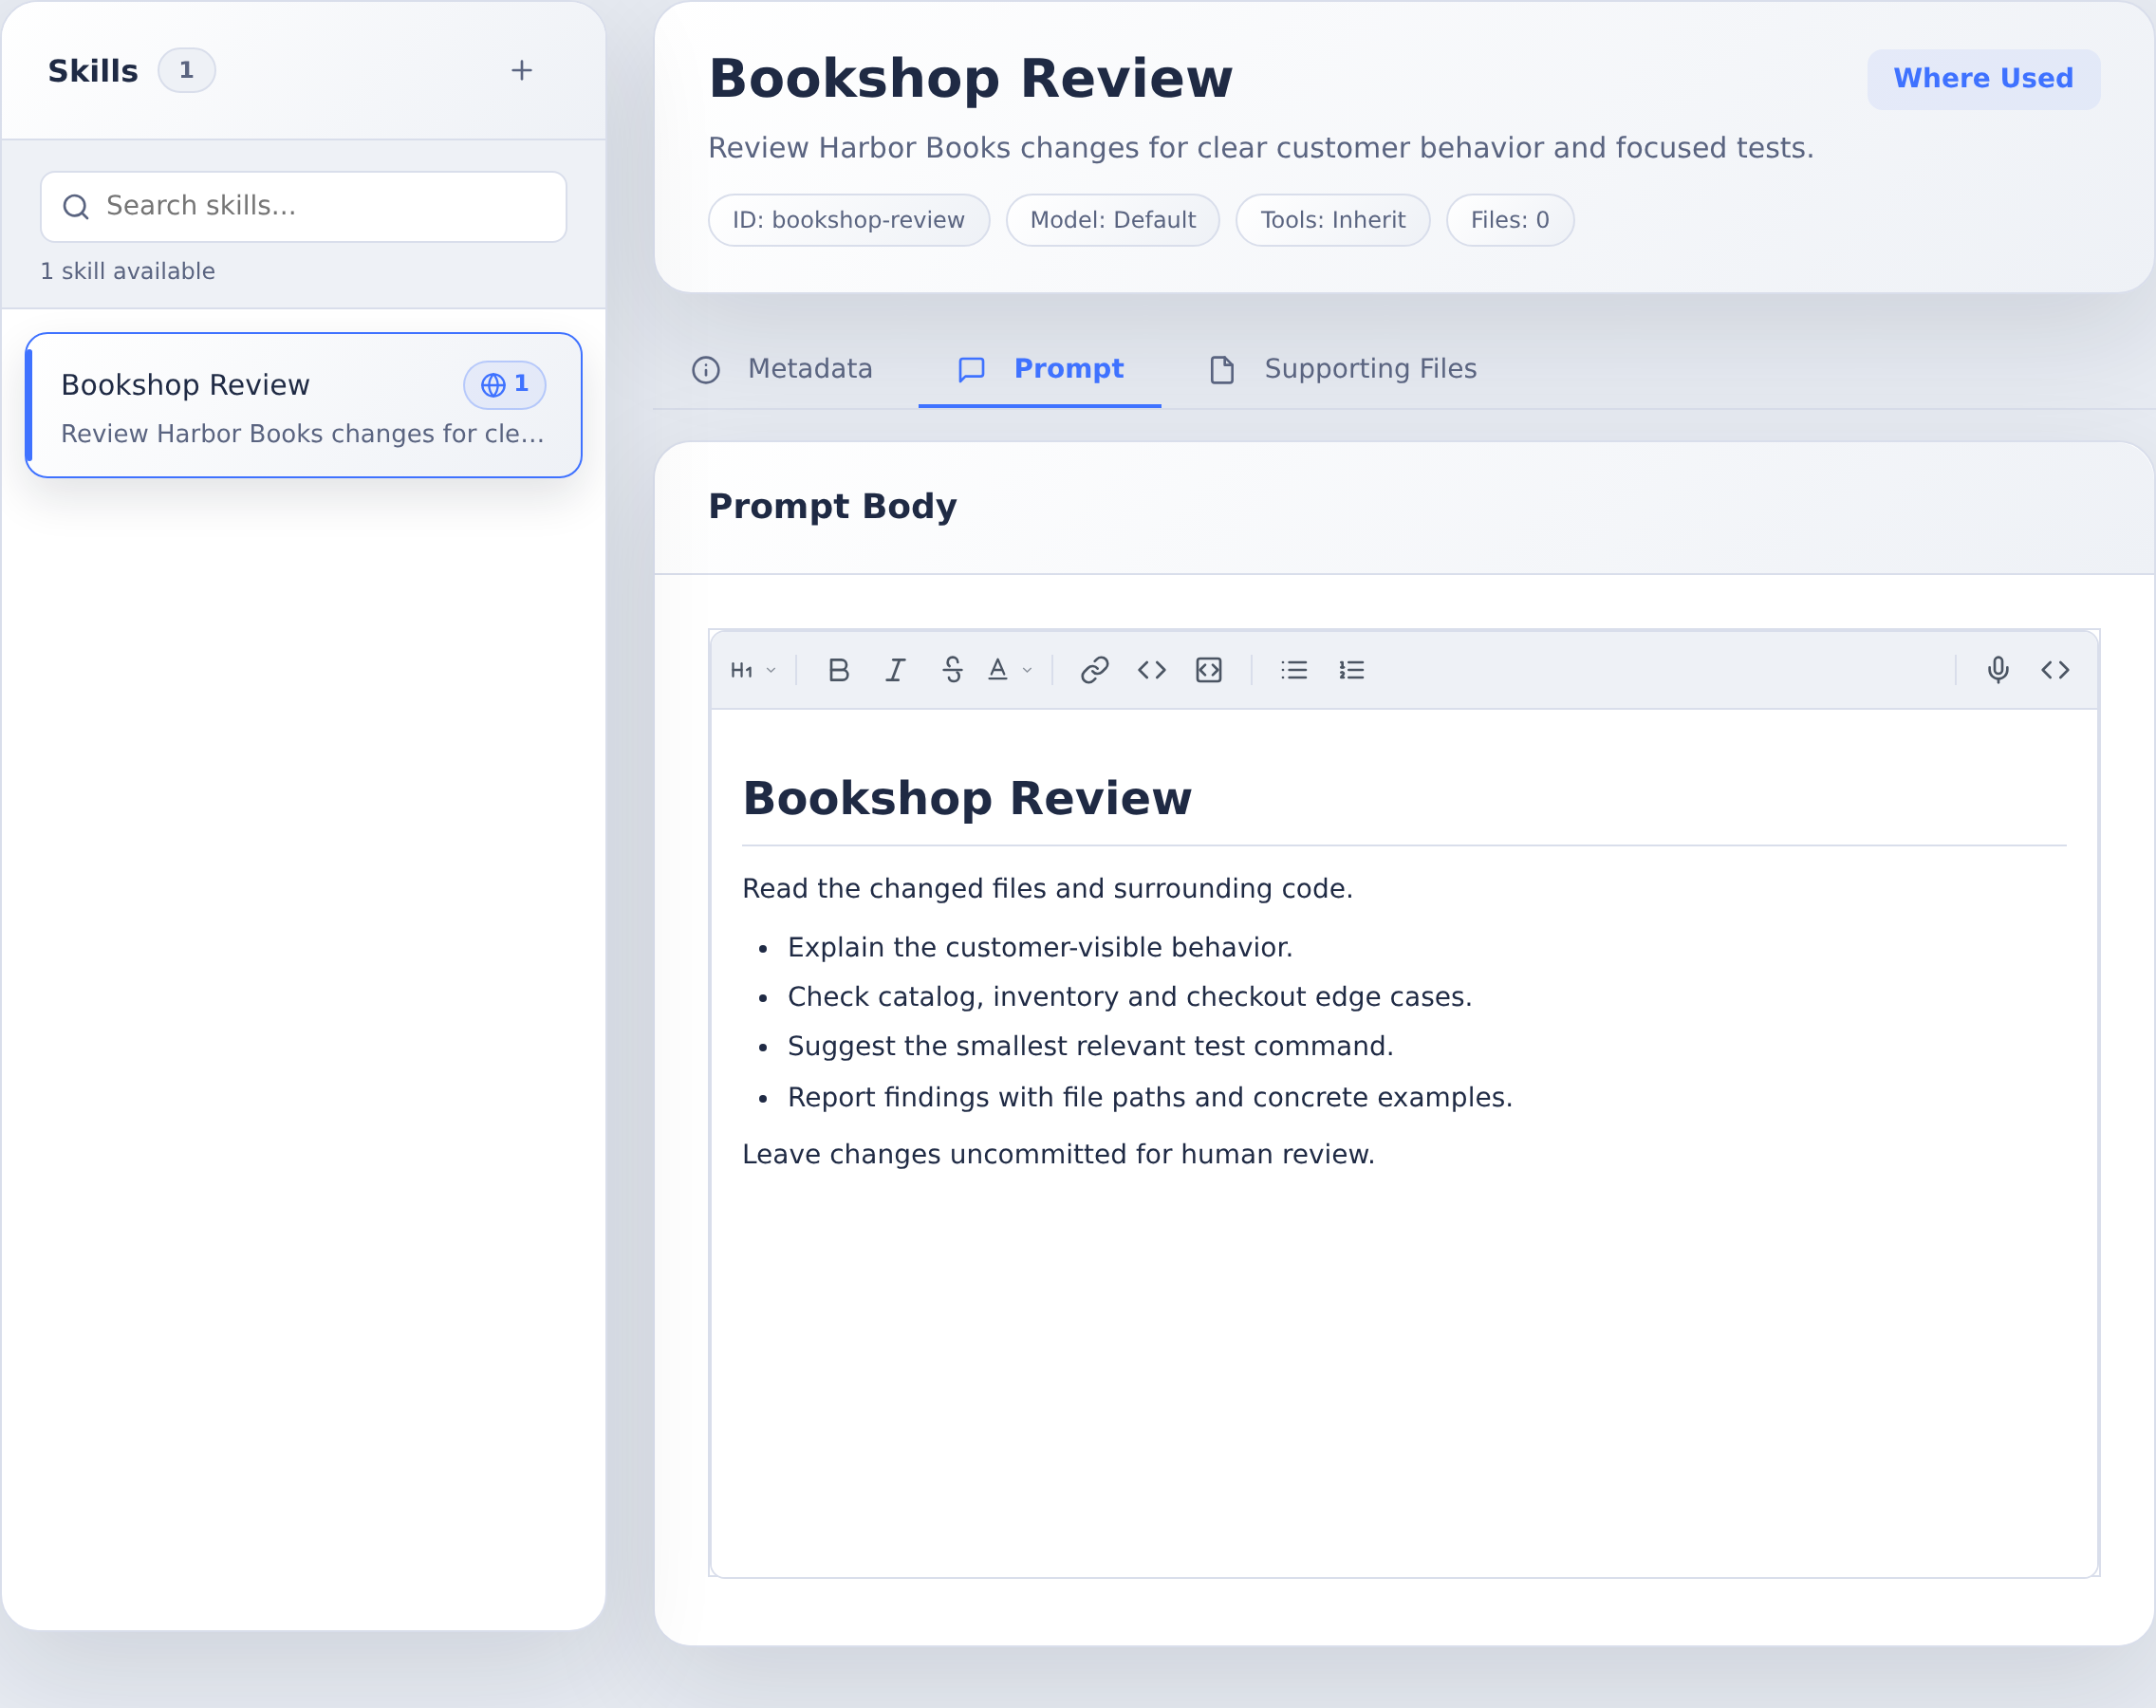Screen dimensions: 2156x1708
Task: Click the skill description under the page title
Action: [1260, 148]
